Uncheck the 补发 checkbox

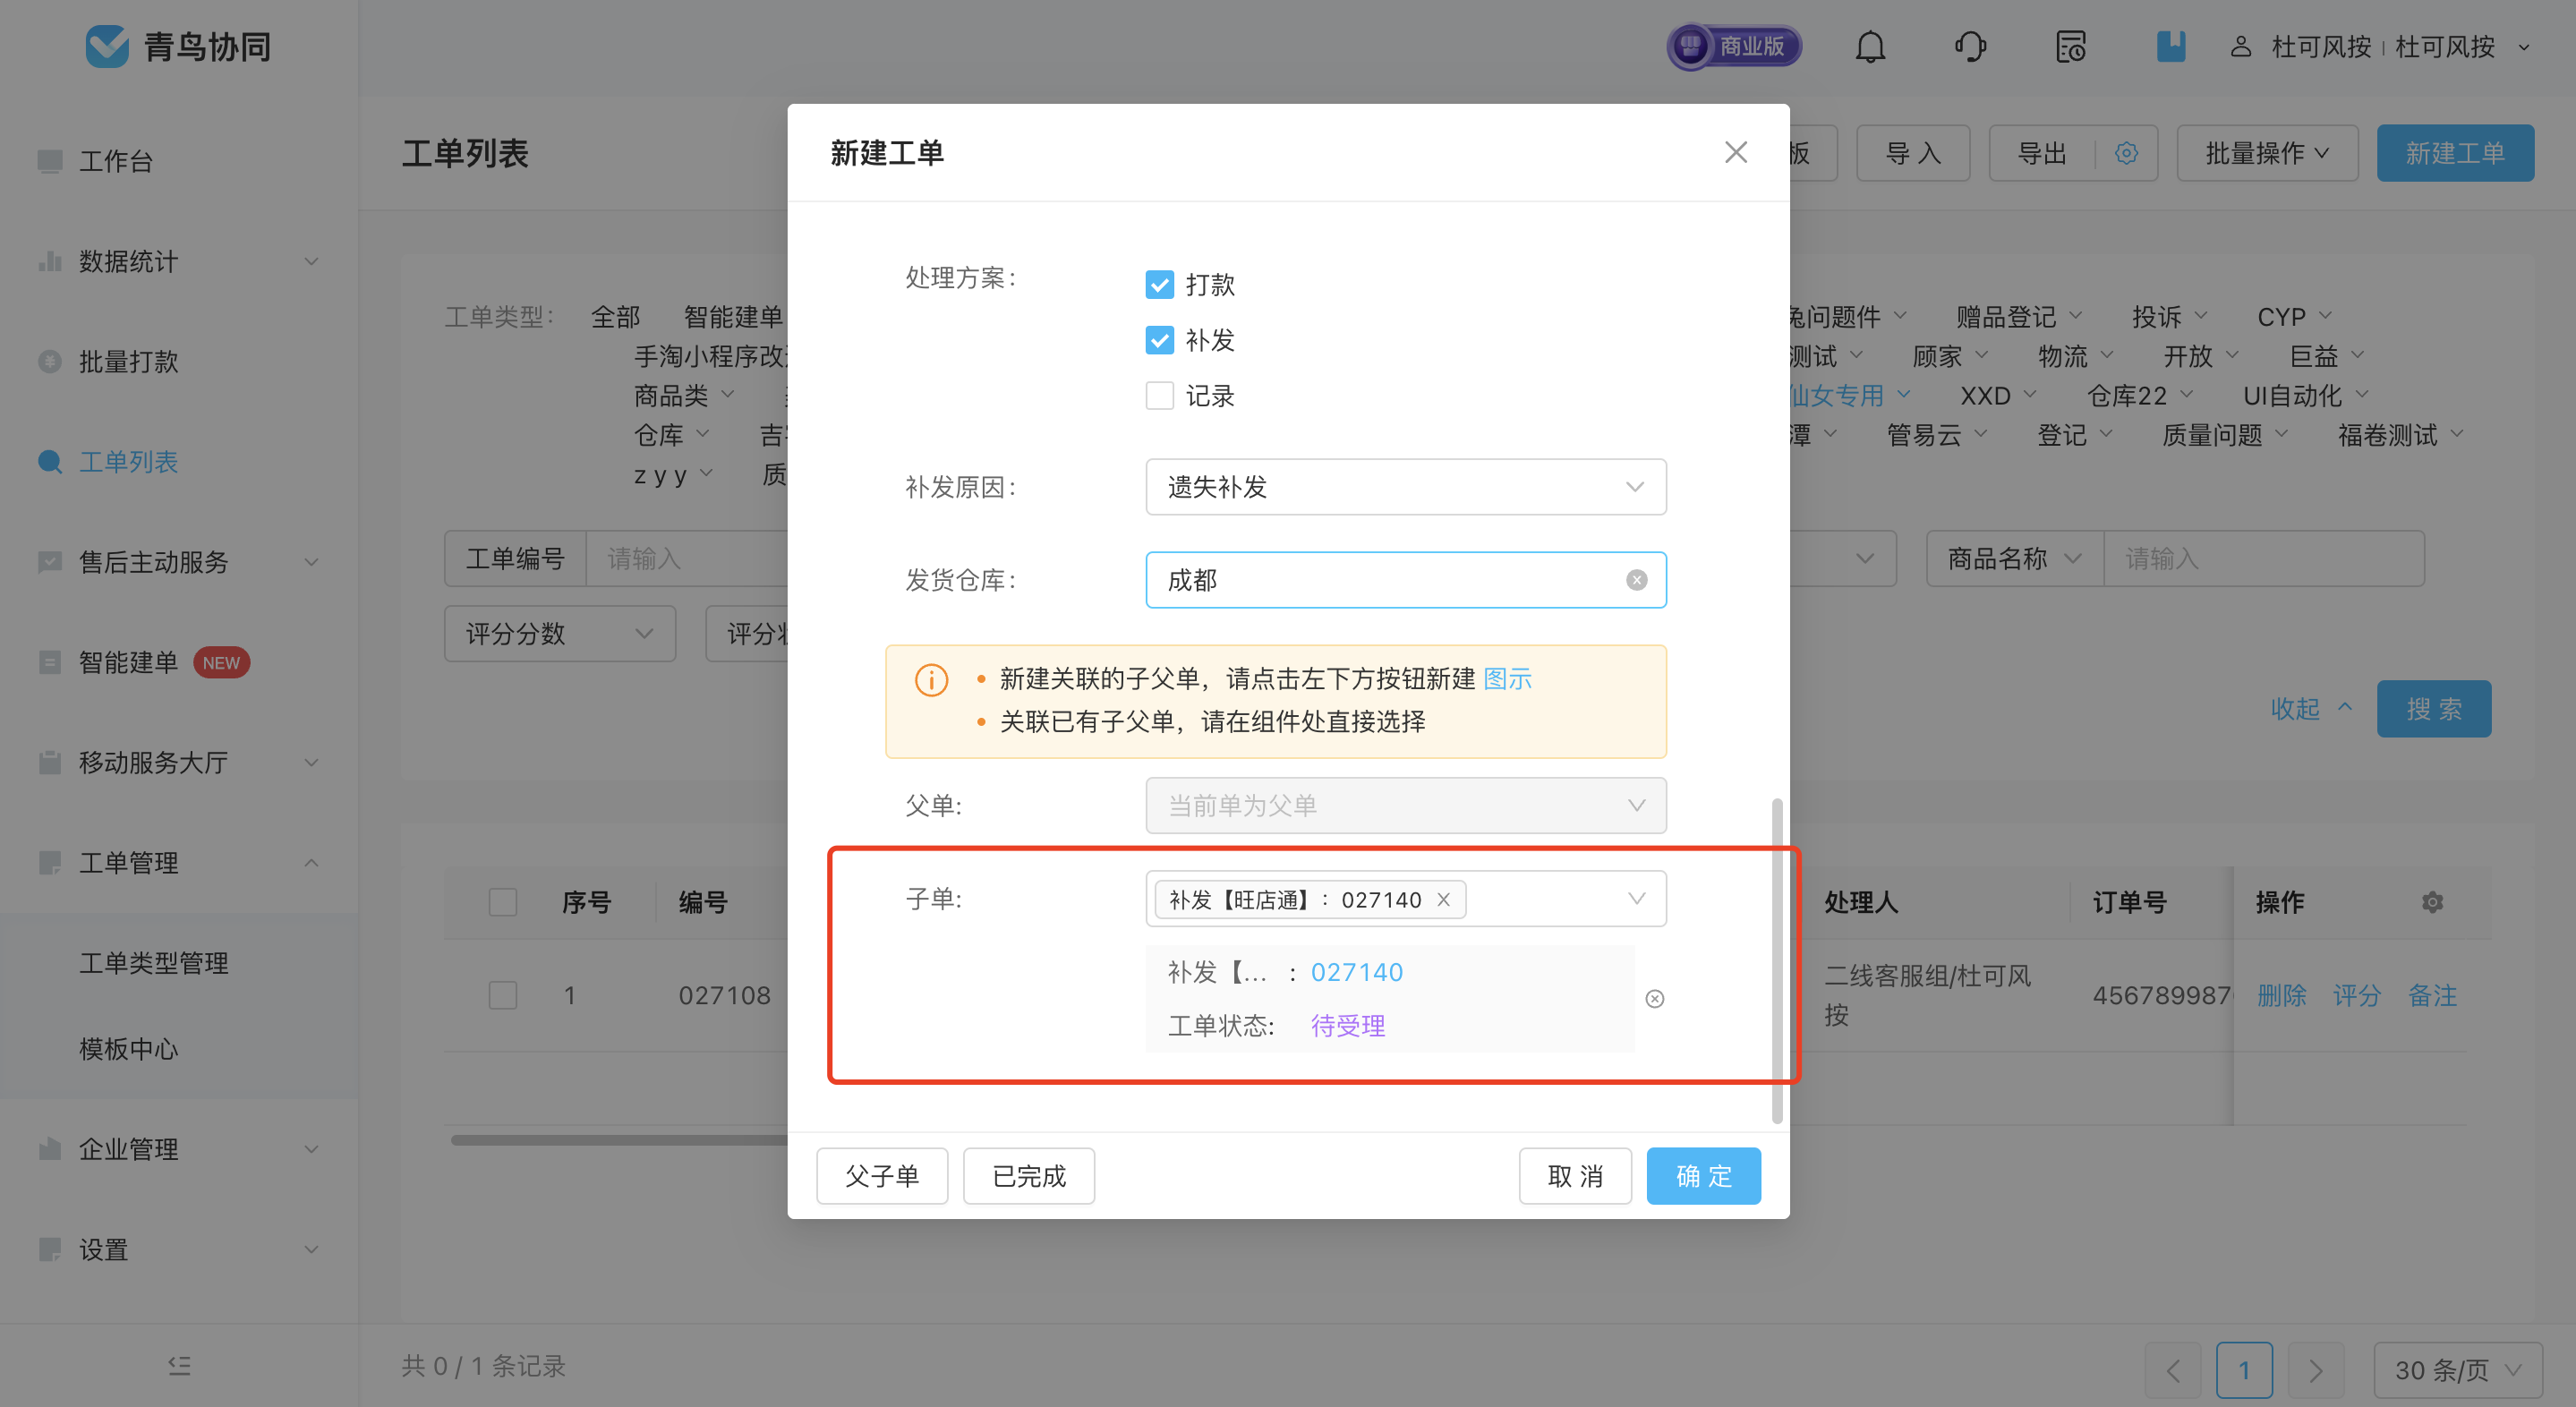pyautogui.click(x=1159, y=341)
